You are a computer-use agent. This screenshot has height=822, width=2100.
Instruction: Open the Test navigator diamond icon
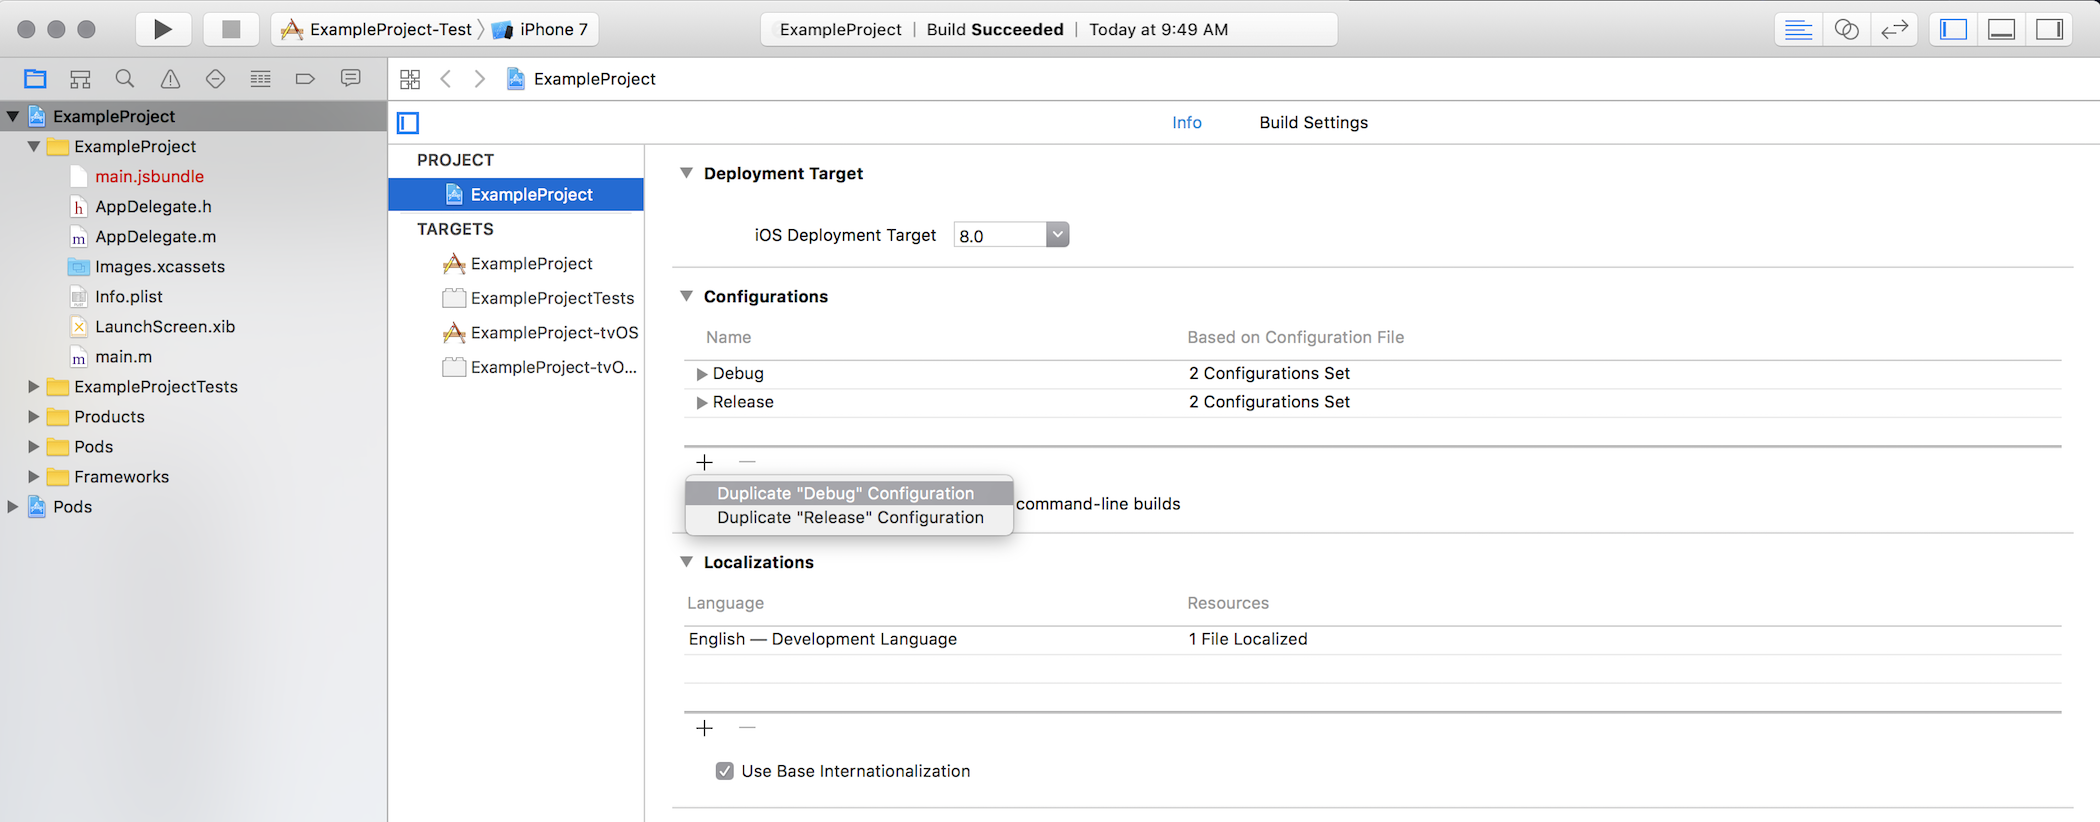coord(215,78)
